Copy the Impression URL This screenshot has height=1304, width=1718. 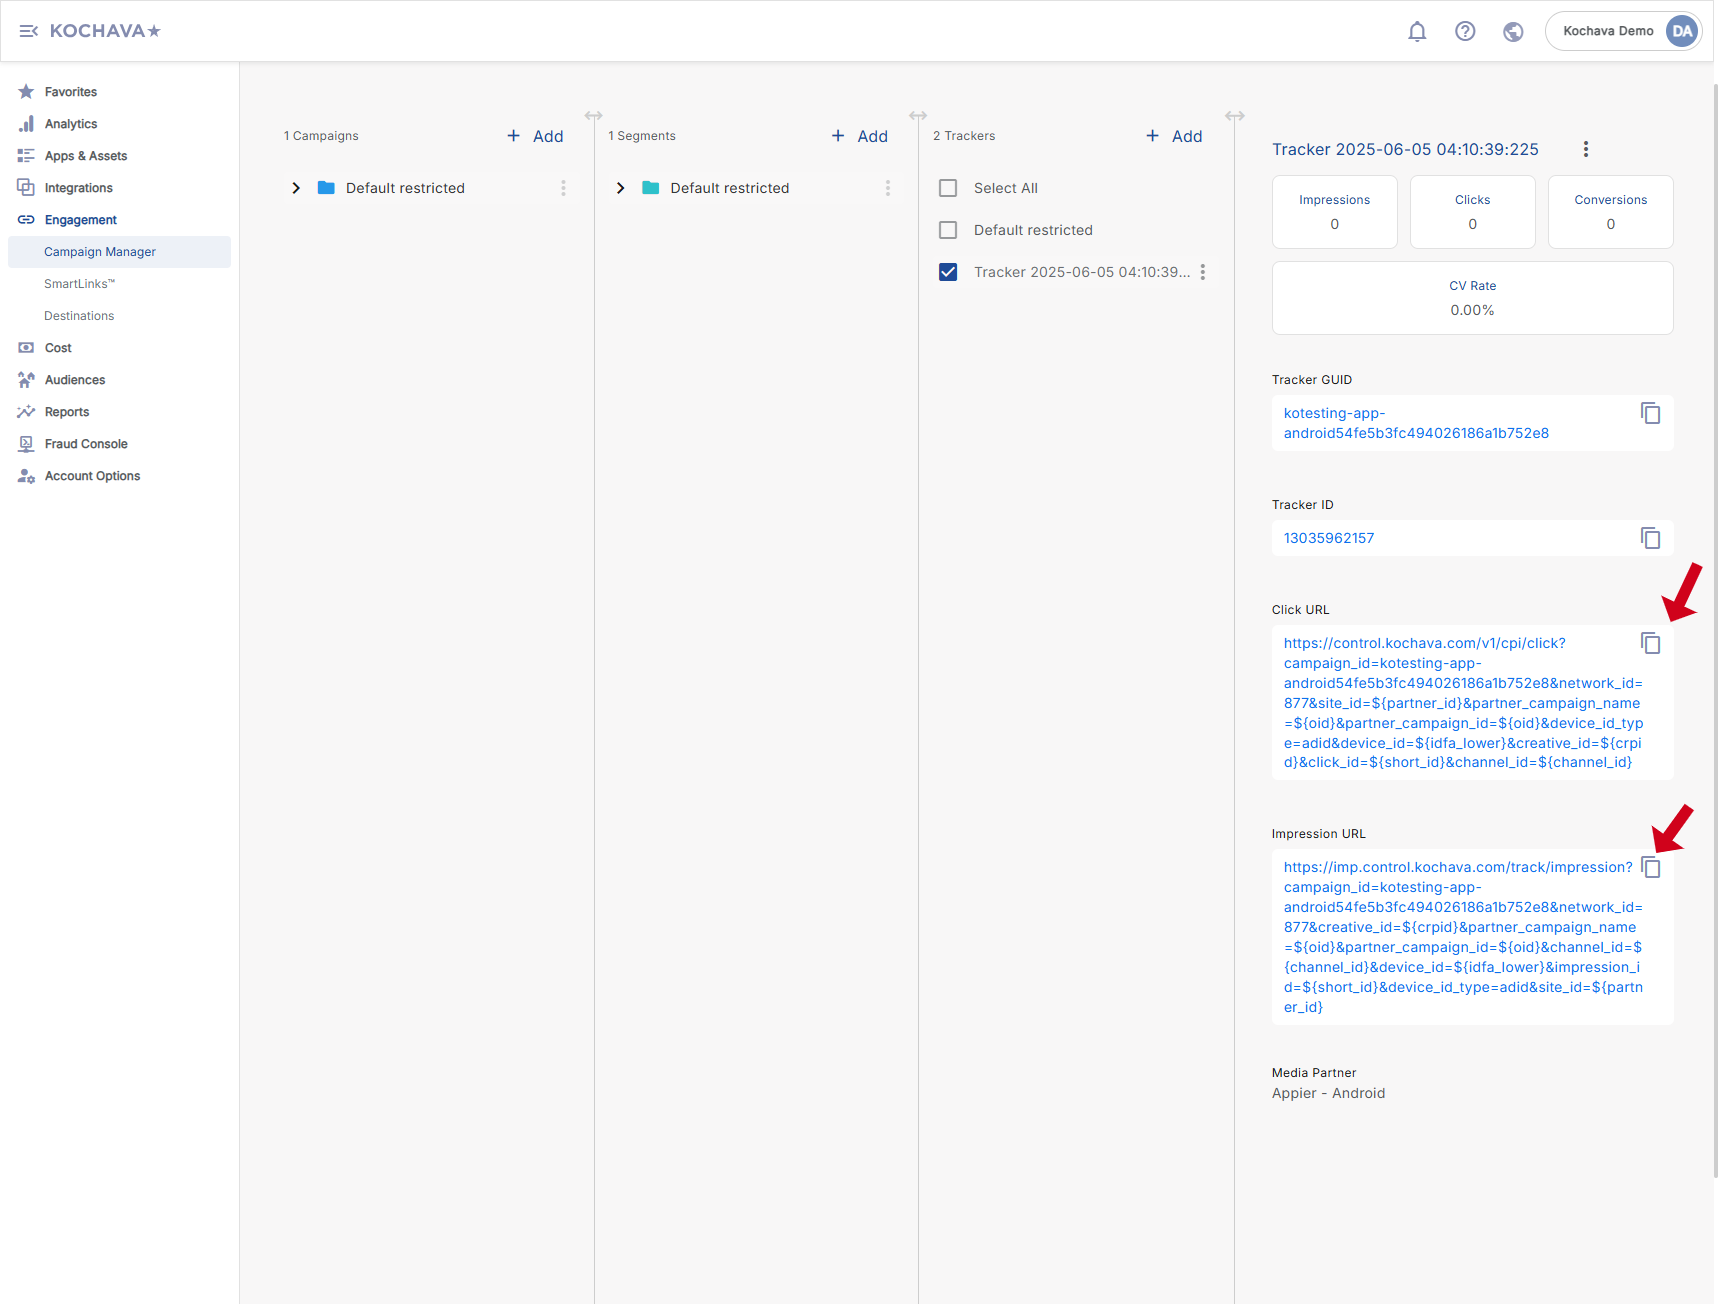[x=1650, y=867]
